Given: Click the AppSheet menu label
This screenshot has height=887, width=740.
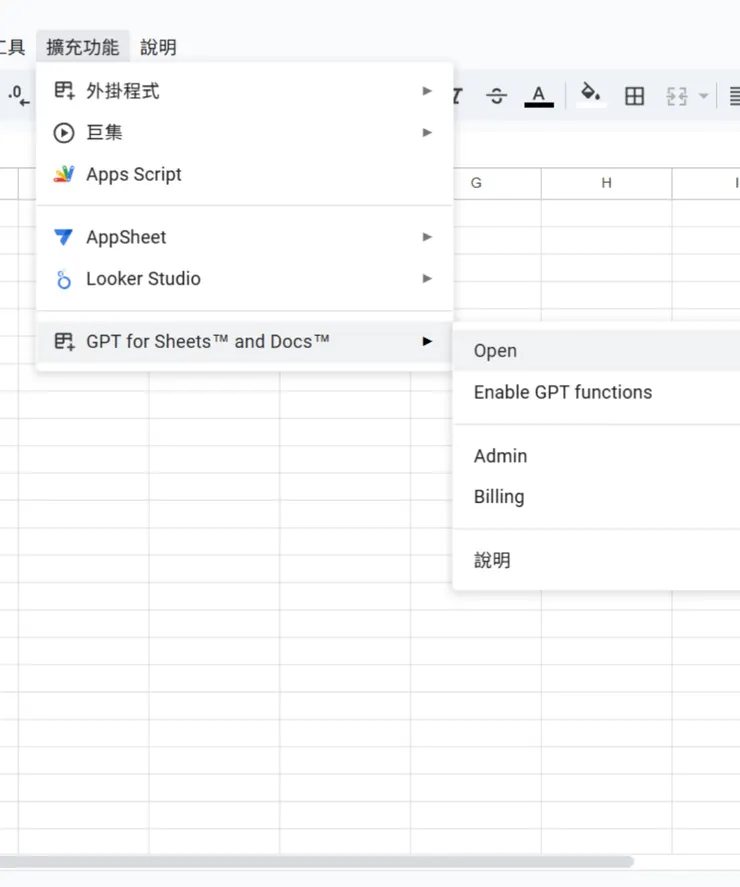Looking at the screenshot, I should 126,237.
